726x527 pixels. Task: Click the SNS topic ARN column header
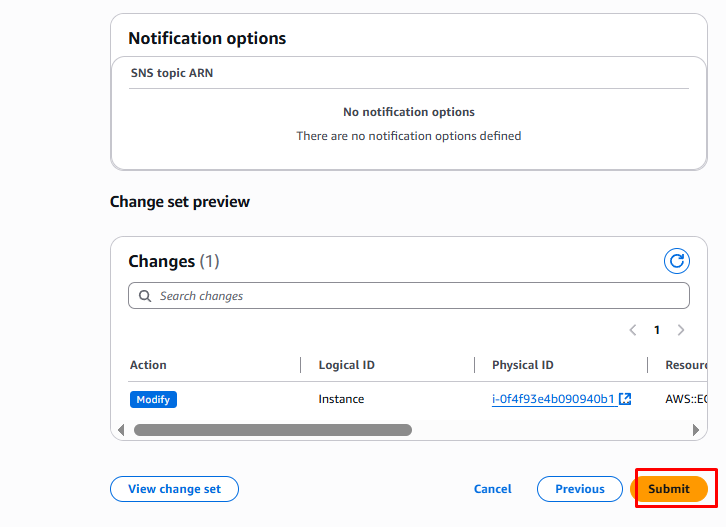[172, 73]
